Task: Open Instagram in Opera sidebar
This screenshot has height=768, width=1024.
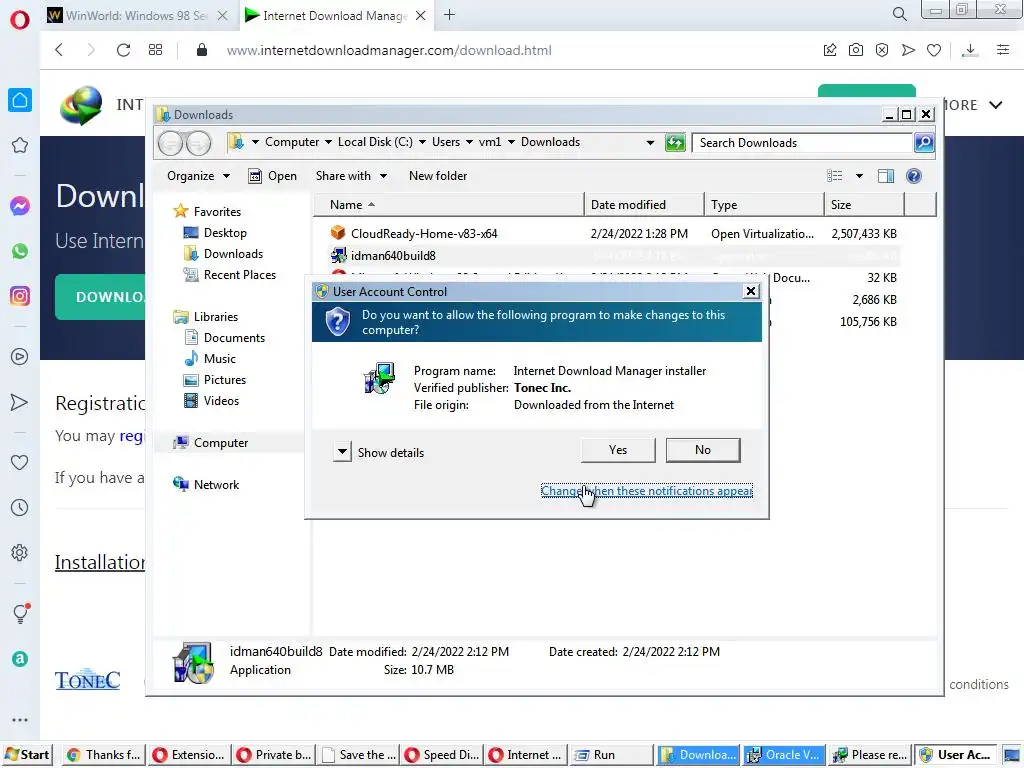Action: point(20,296)
